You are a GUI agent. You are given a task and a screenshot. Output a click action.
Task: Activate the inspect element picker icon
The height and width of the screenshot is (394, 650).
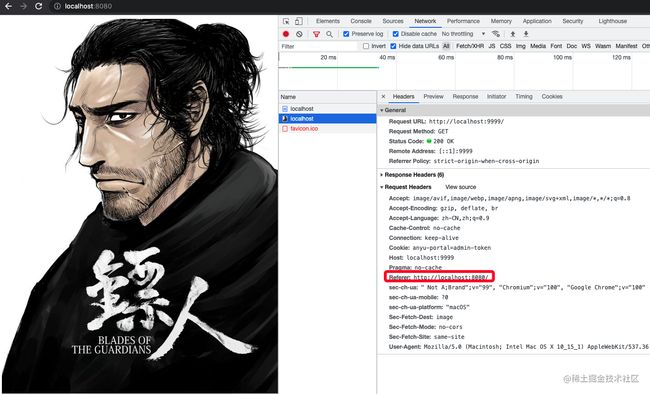pyautogui.click(x=286, y=21)
